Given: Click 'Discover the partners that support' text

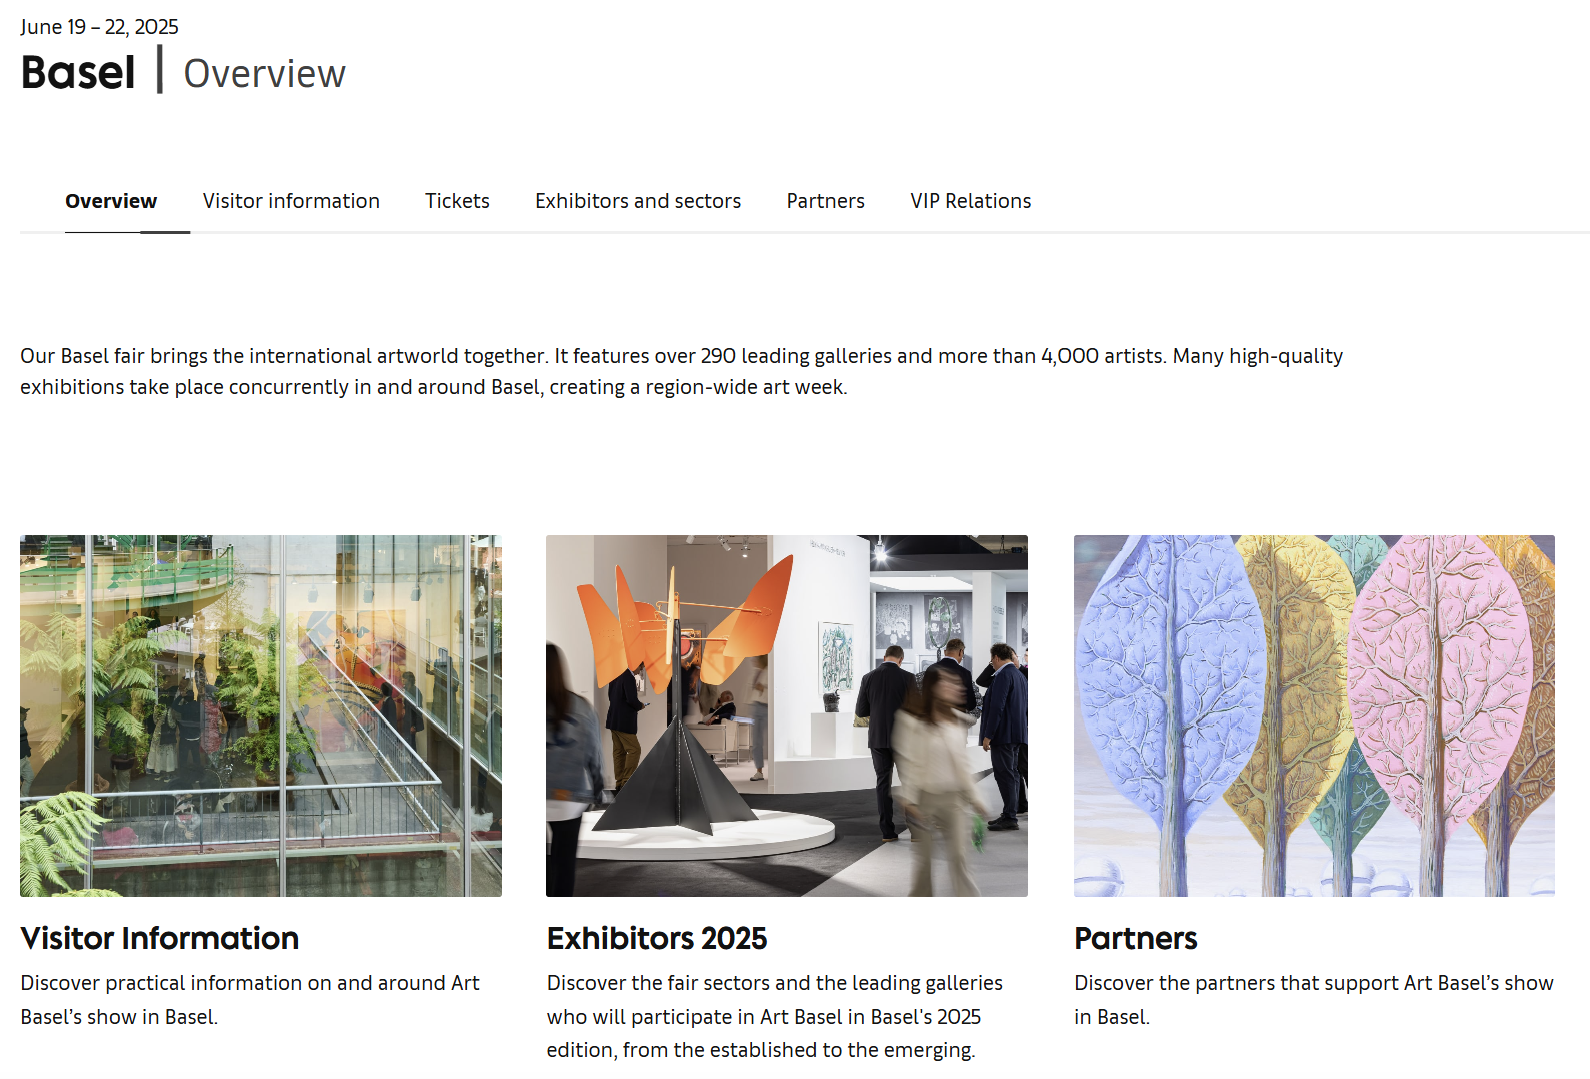Looking at the screenshot, I should (x=1314, y=1000).
